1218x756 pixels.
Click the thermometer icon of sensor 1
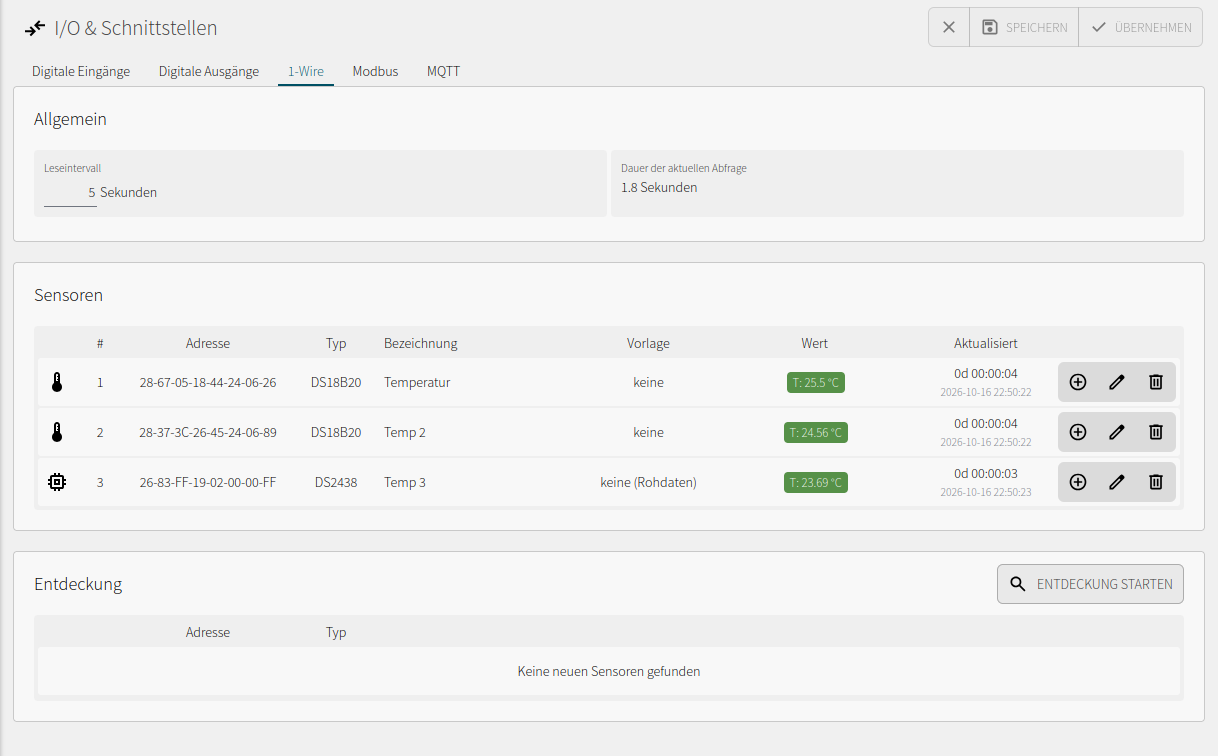(57, 382)
